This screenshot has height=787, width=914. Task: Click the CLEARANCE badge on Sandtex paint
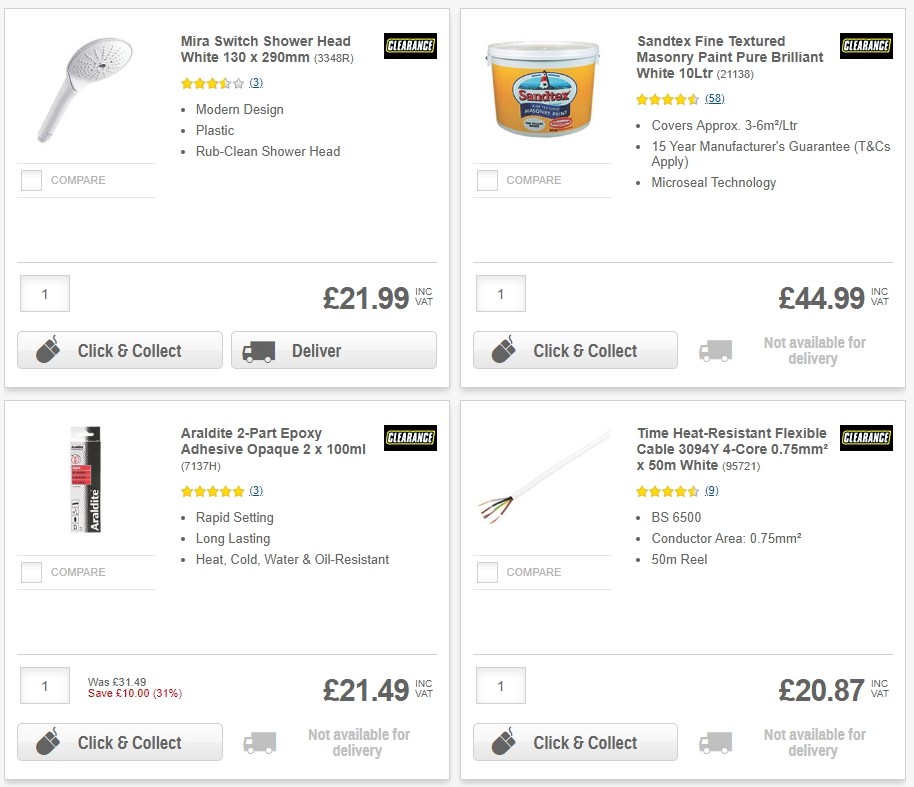[x=866, y=46]
